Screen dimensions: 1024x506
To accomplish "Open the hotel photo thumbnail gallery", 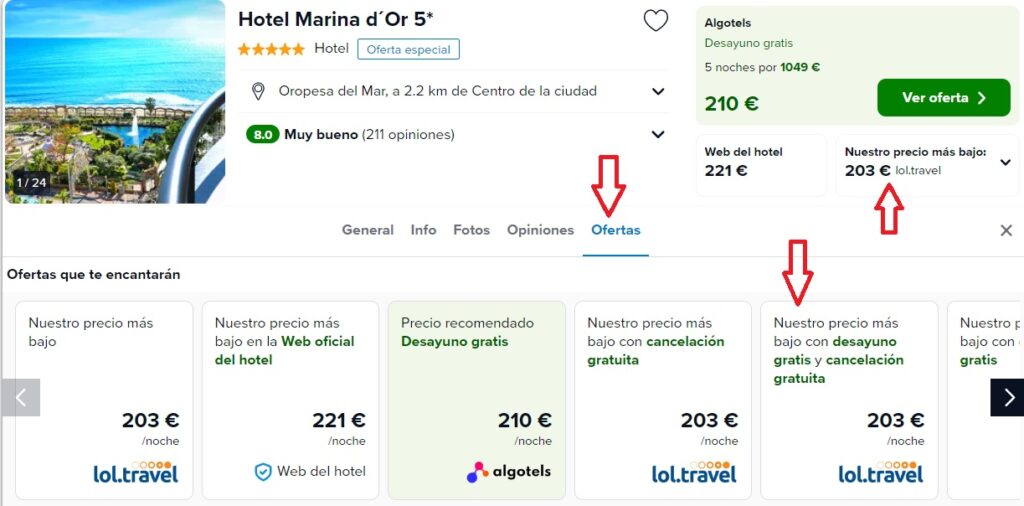I will 115,101.
